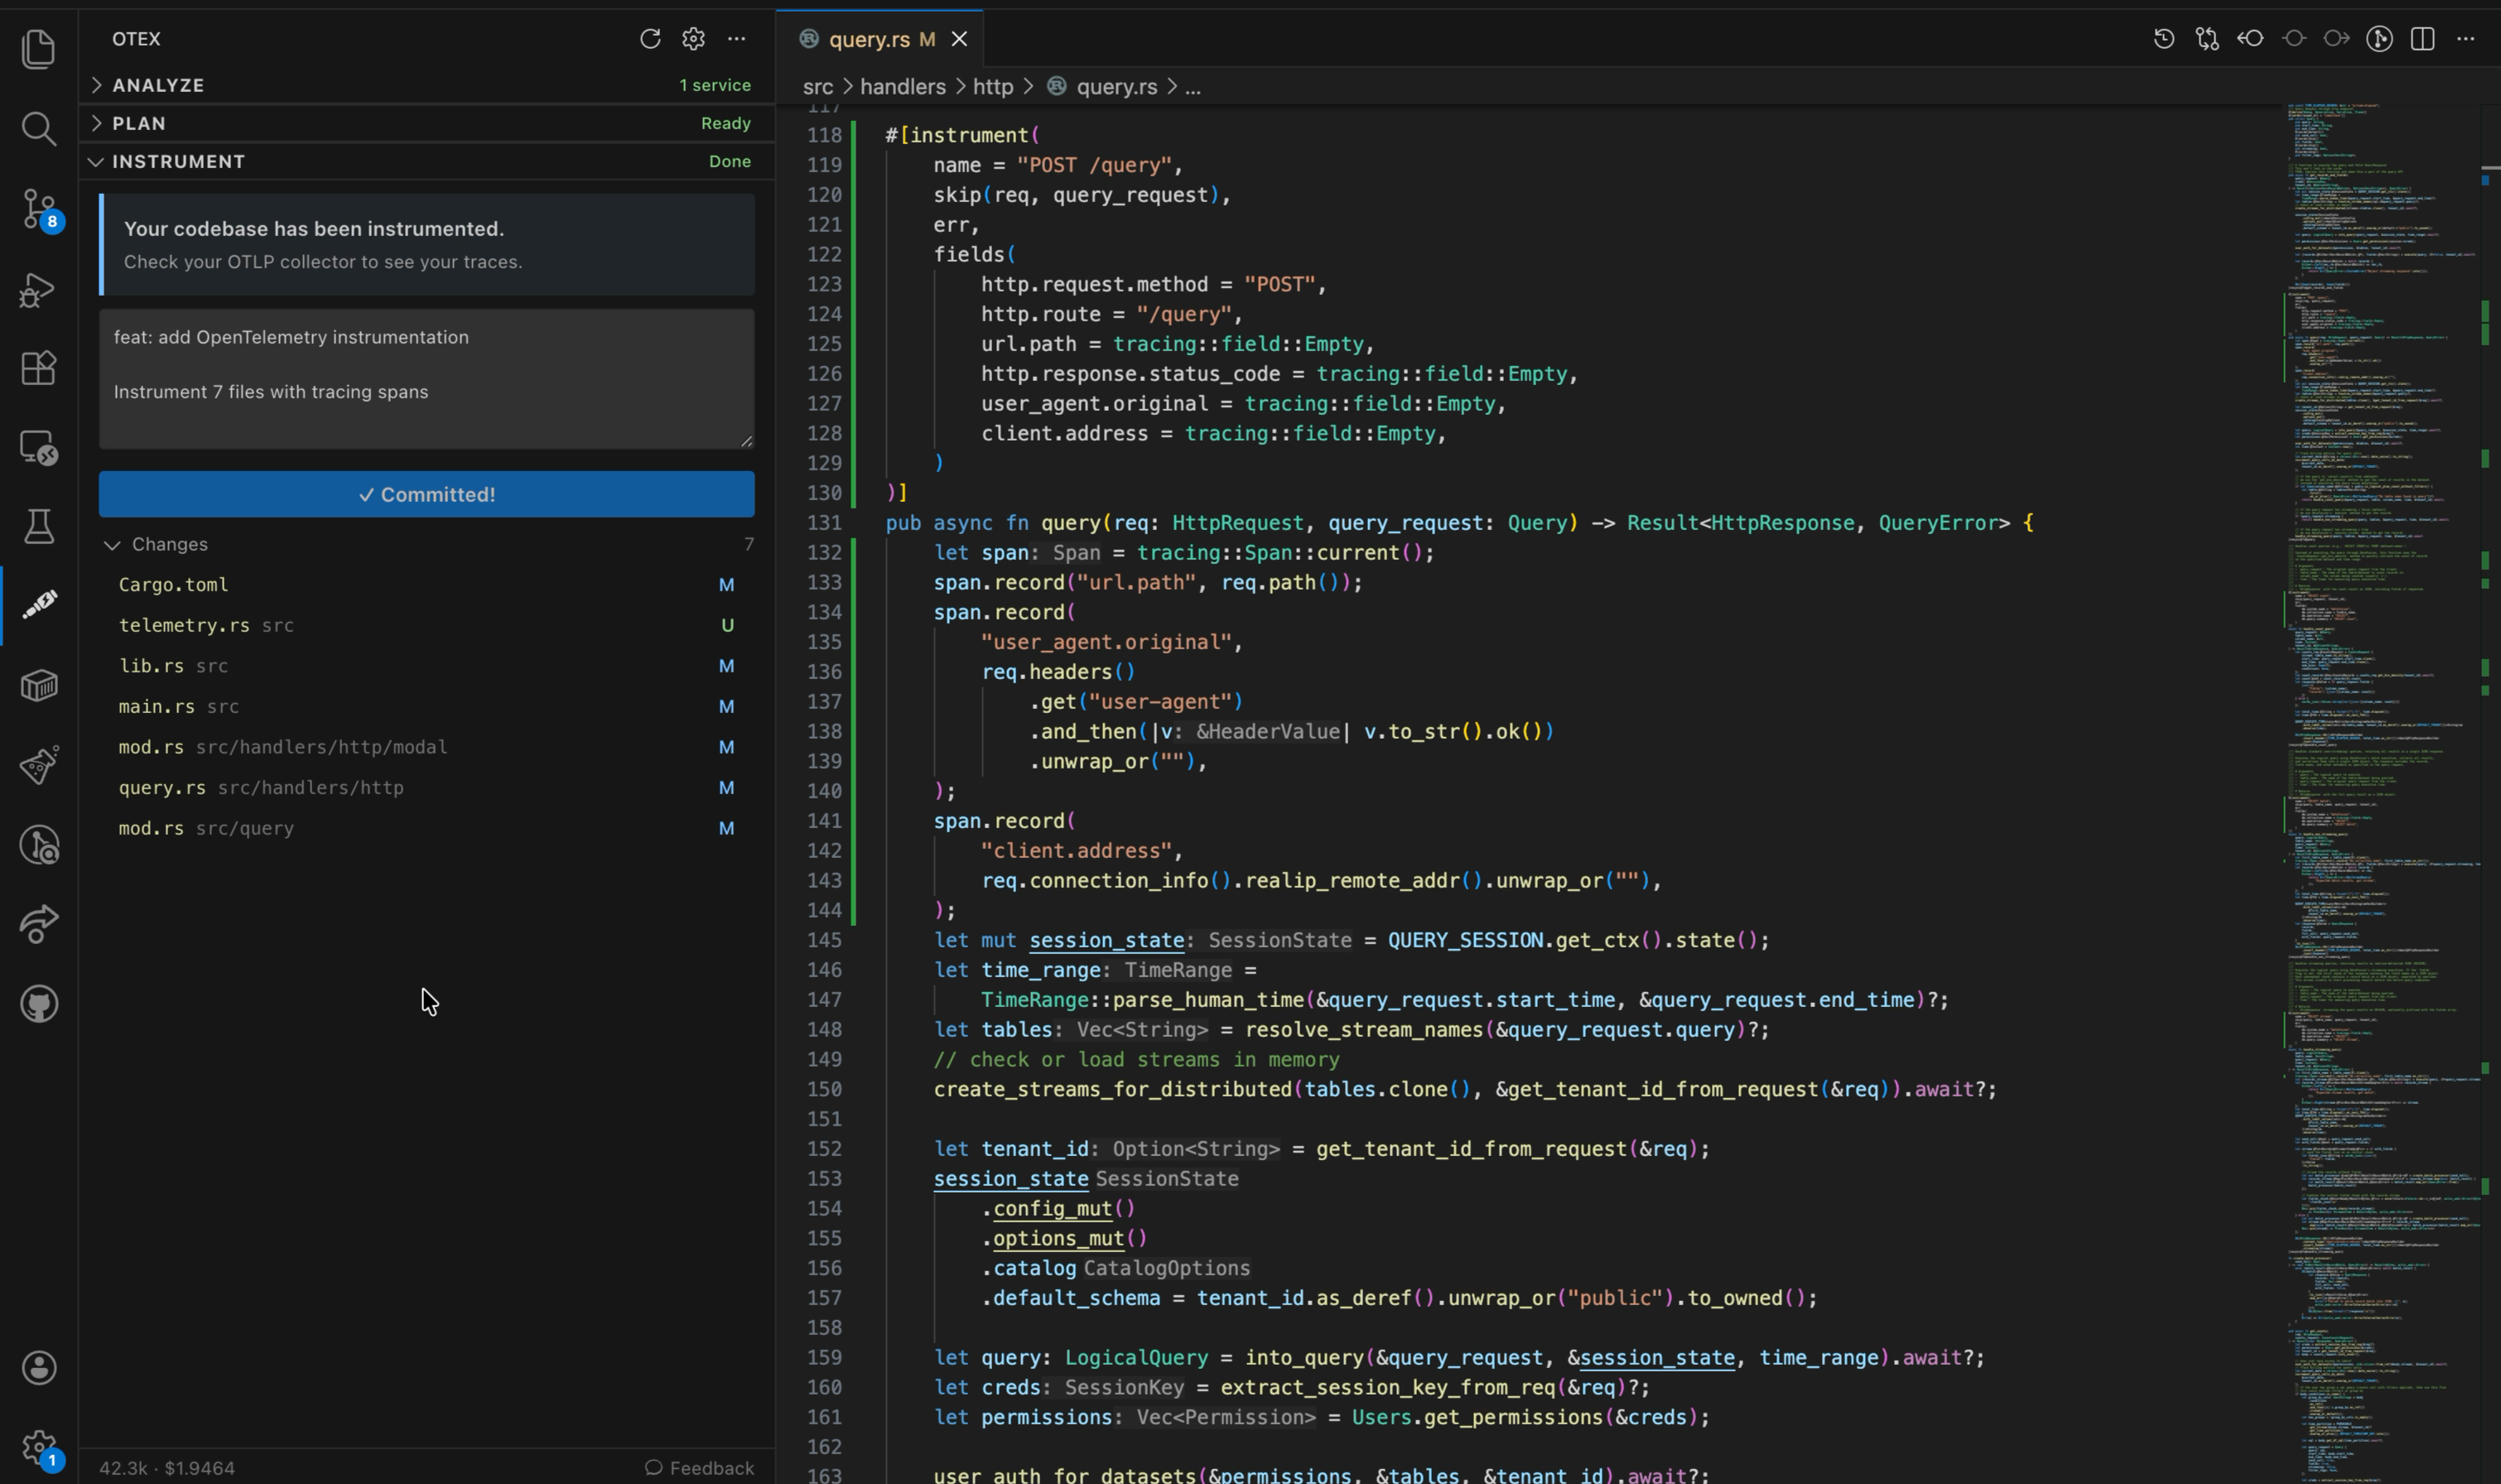Open telemetry.rs in the Changes list

click(427, 625)
